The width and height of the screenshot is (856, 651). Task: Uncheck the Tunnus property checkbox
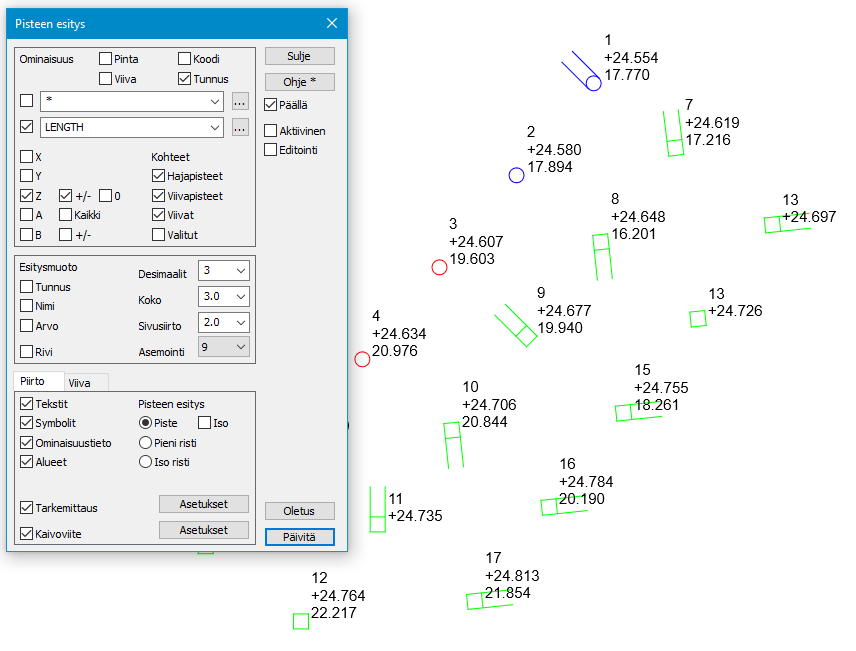pos(184,78)
